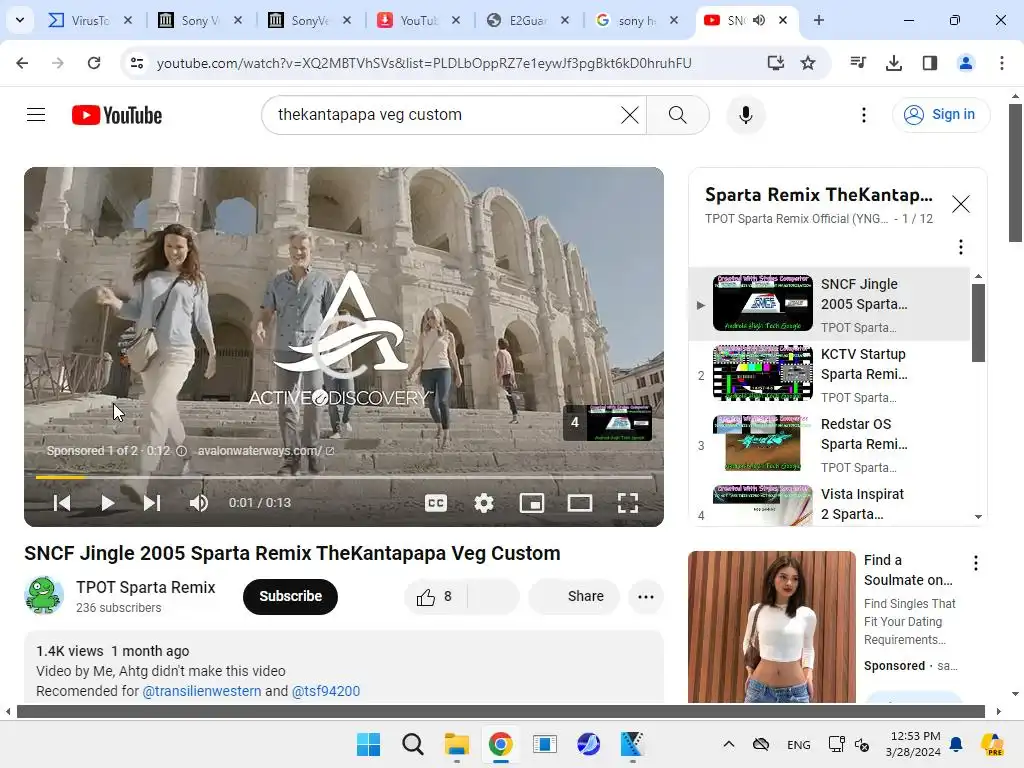Open the tab search dropdown arrow
The width and height of the screenshot is (1024, 768).
(20, 20)
